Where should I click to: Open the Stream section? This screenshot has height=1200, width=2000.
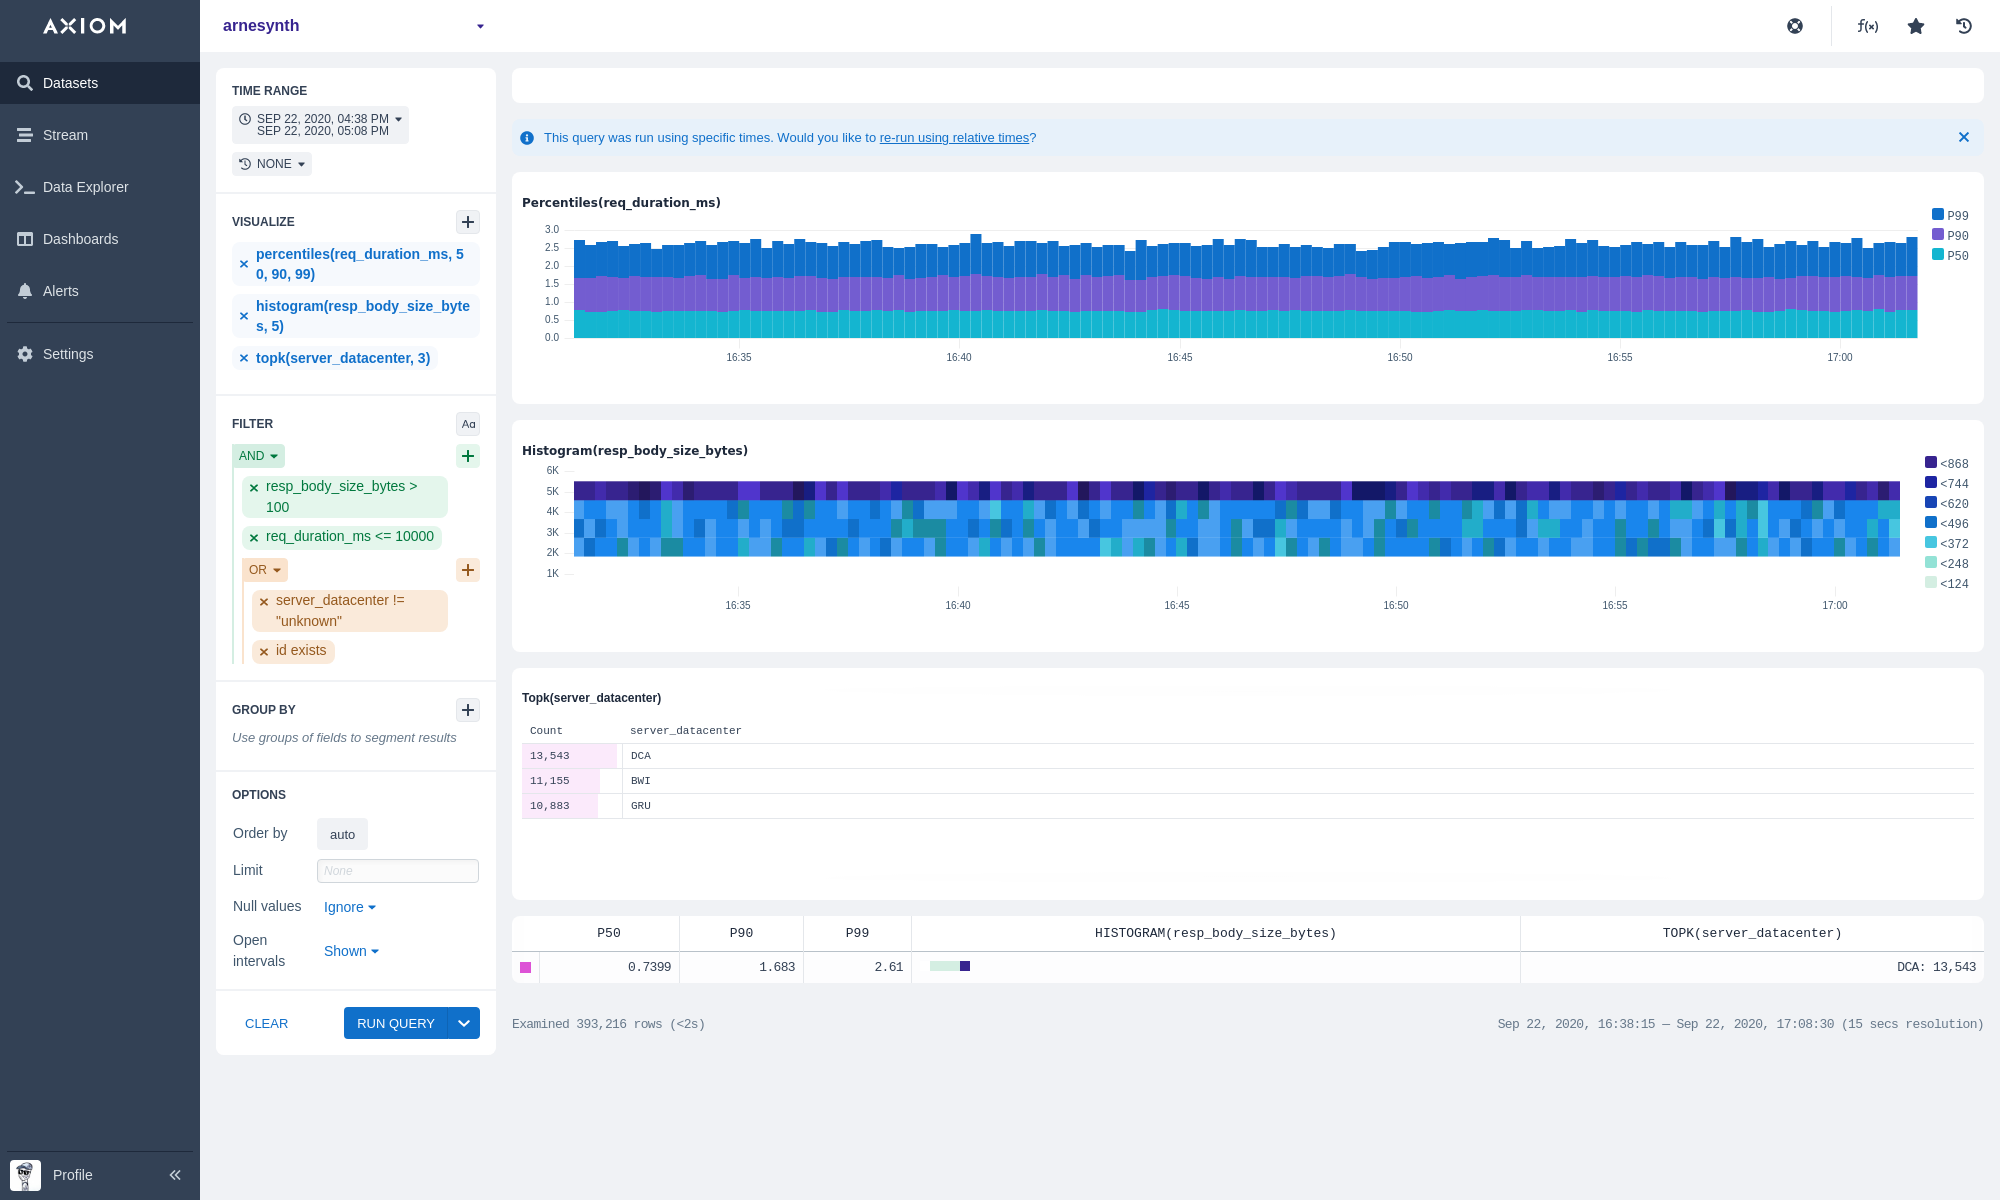[x=65, y=135]
